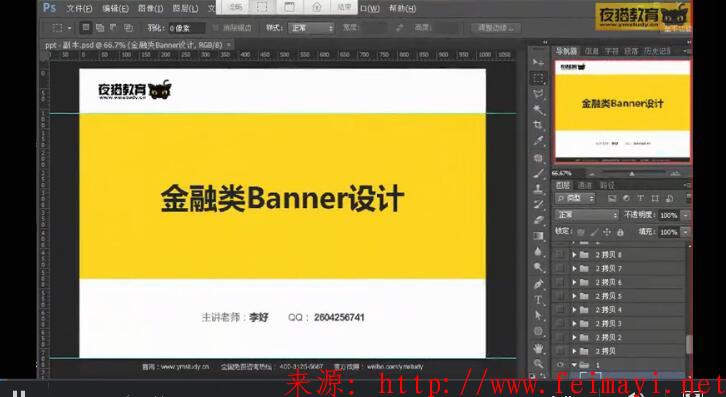The height and width of the screenshot is (397, 726).
Task: Show layer group 2 拷贝 8
Action: [560, 254]
